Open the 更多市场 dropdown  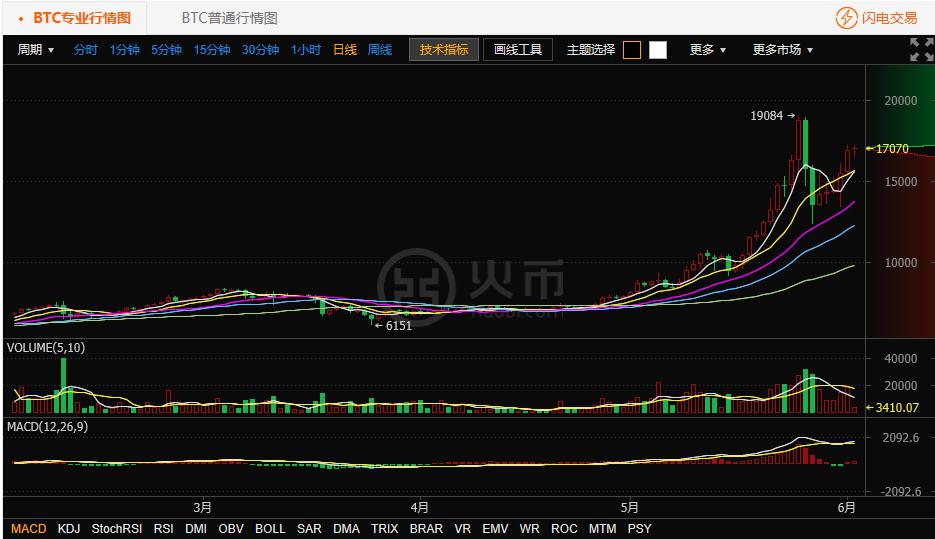point(782,50)
